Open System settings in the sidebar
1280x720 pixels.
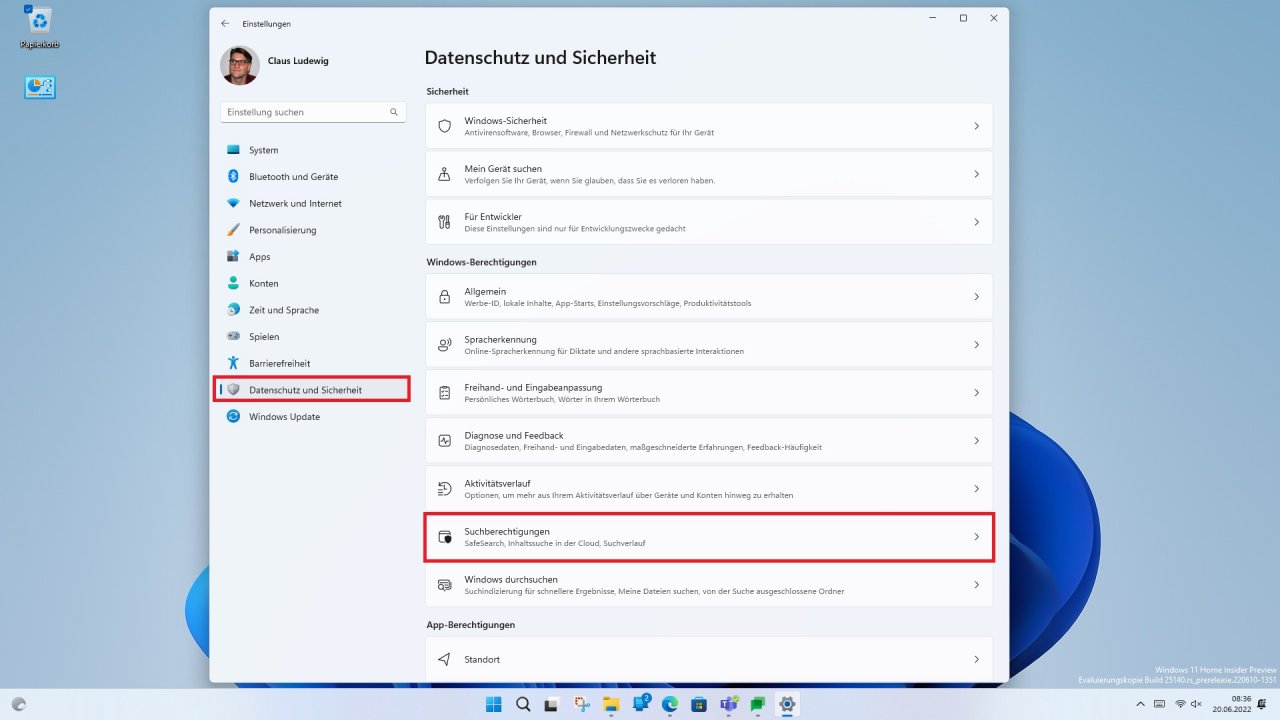[x=312, y=150]
